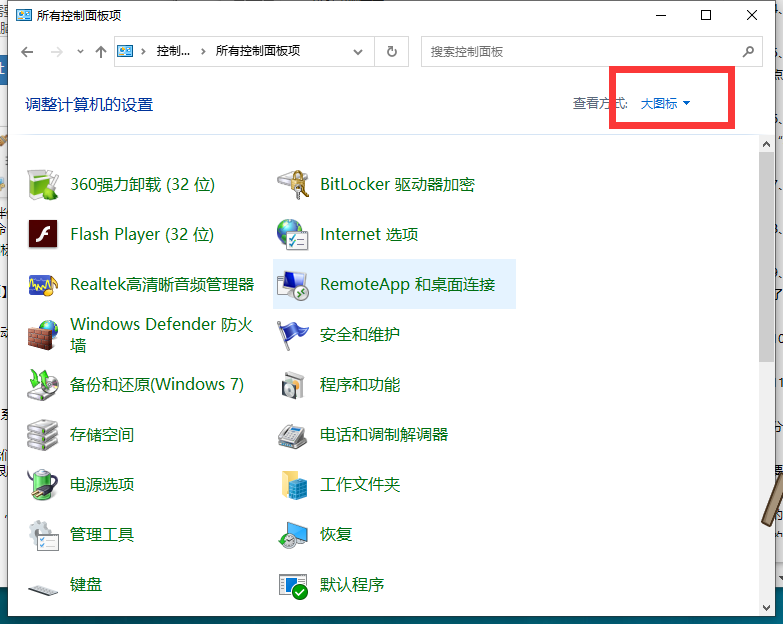Click the scrollbar down arrow
783x624 pixels.
[x=766, y=608]
